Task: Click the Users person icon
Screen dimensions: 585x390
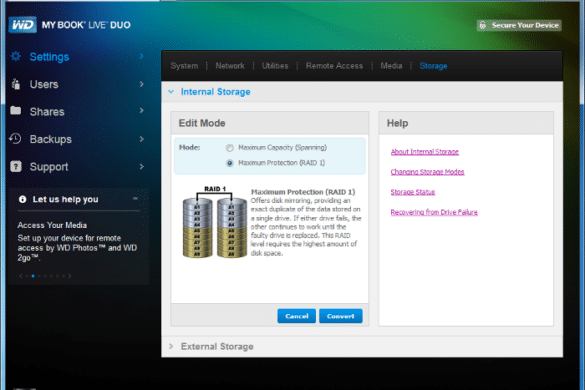Action: click(x=16, y=84)
